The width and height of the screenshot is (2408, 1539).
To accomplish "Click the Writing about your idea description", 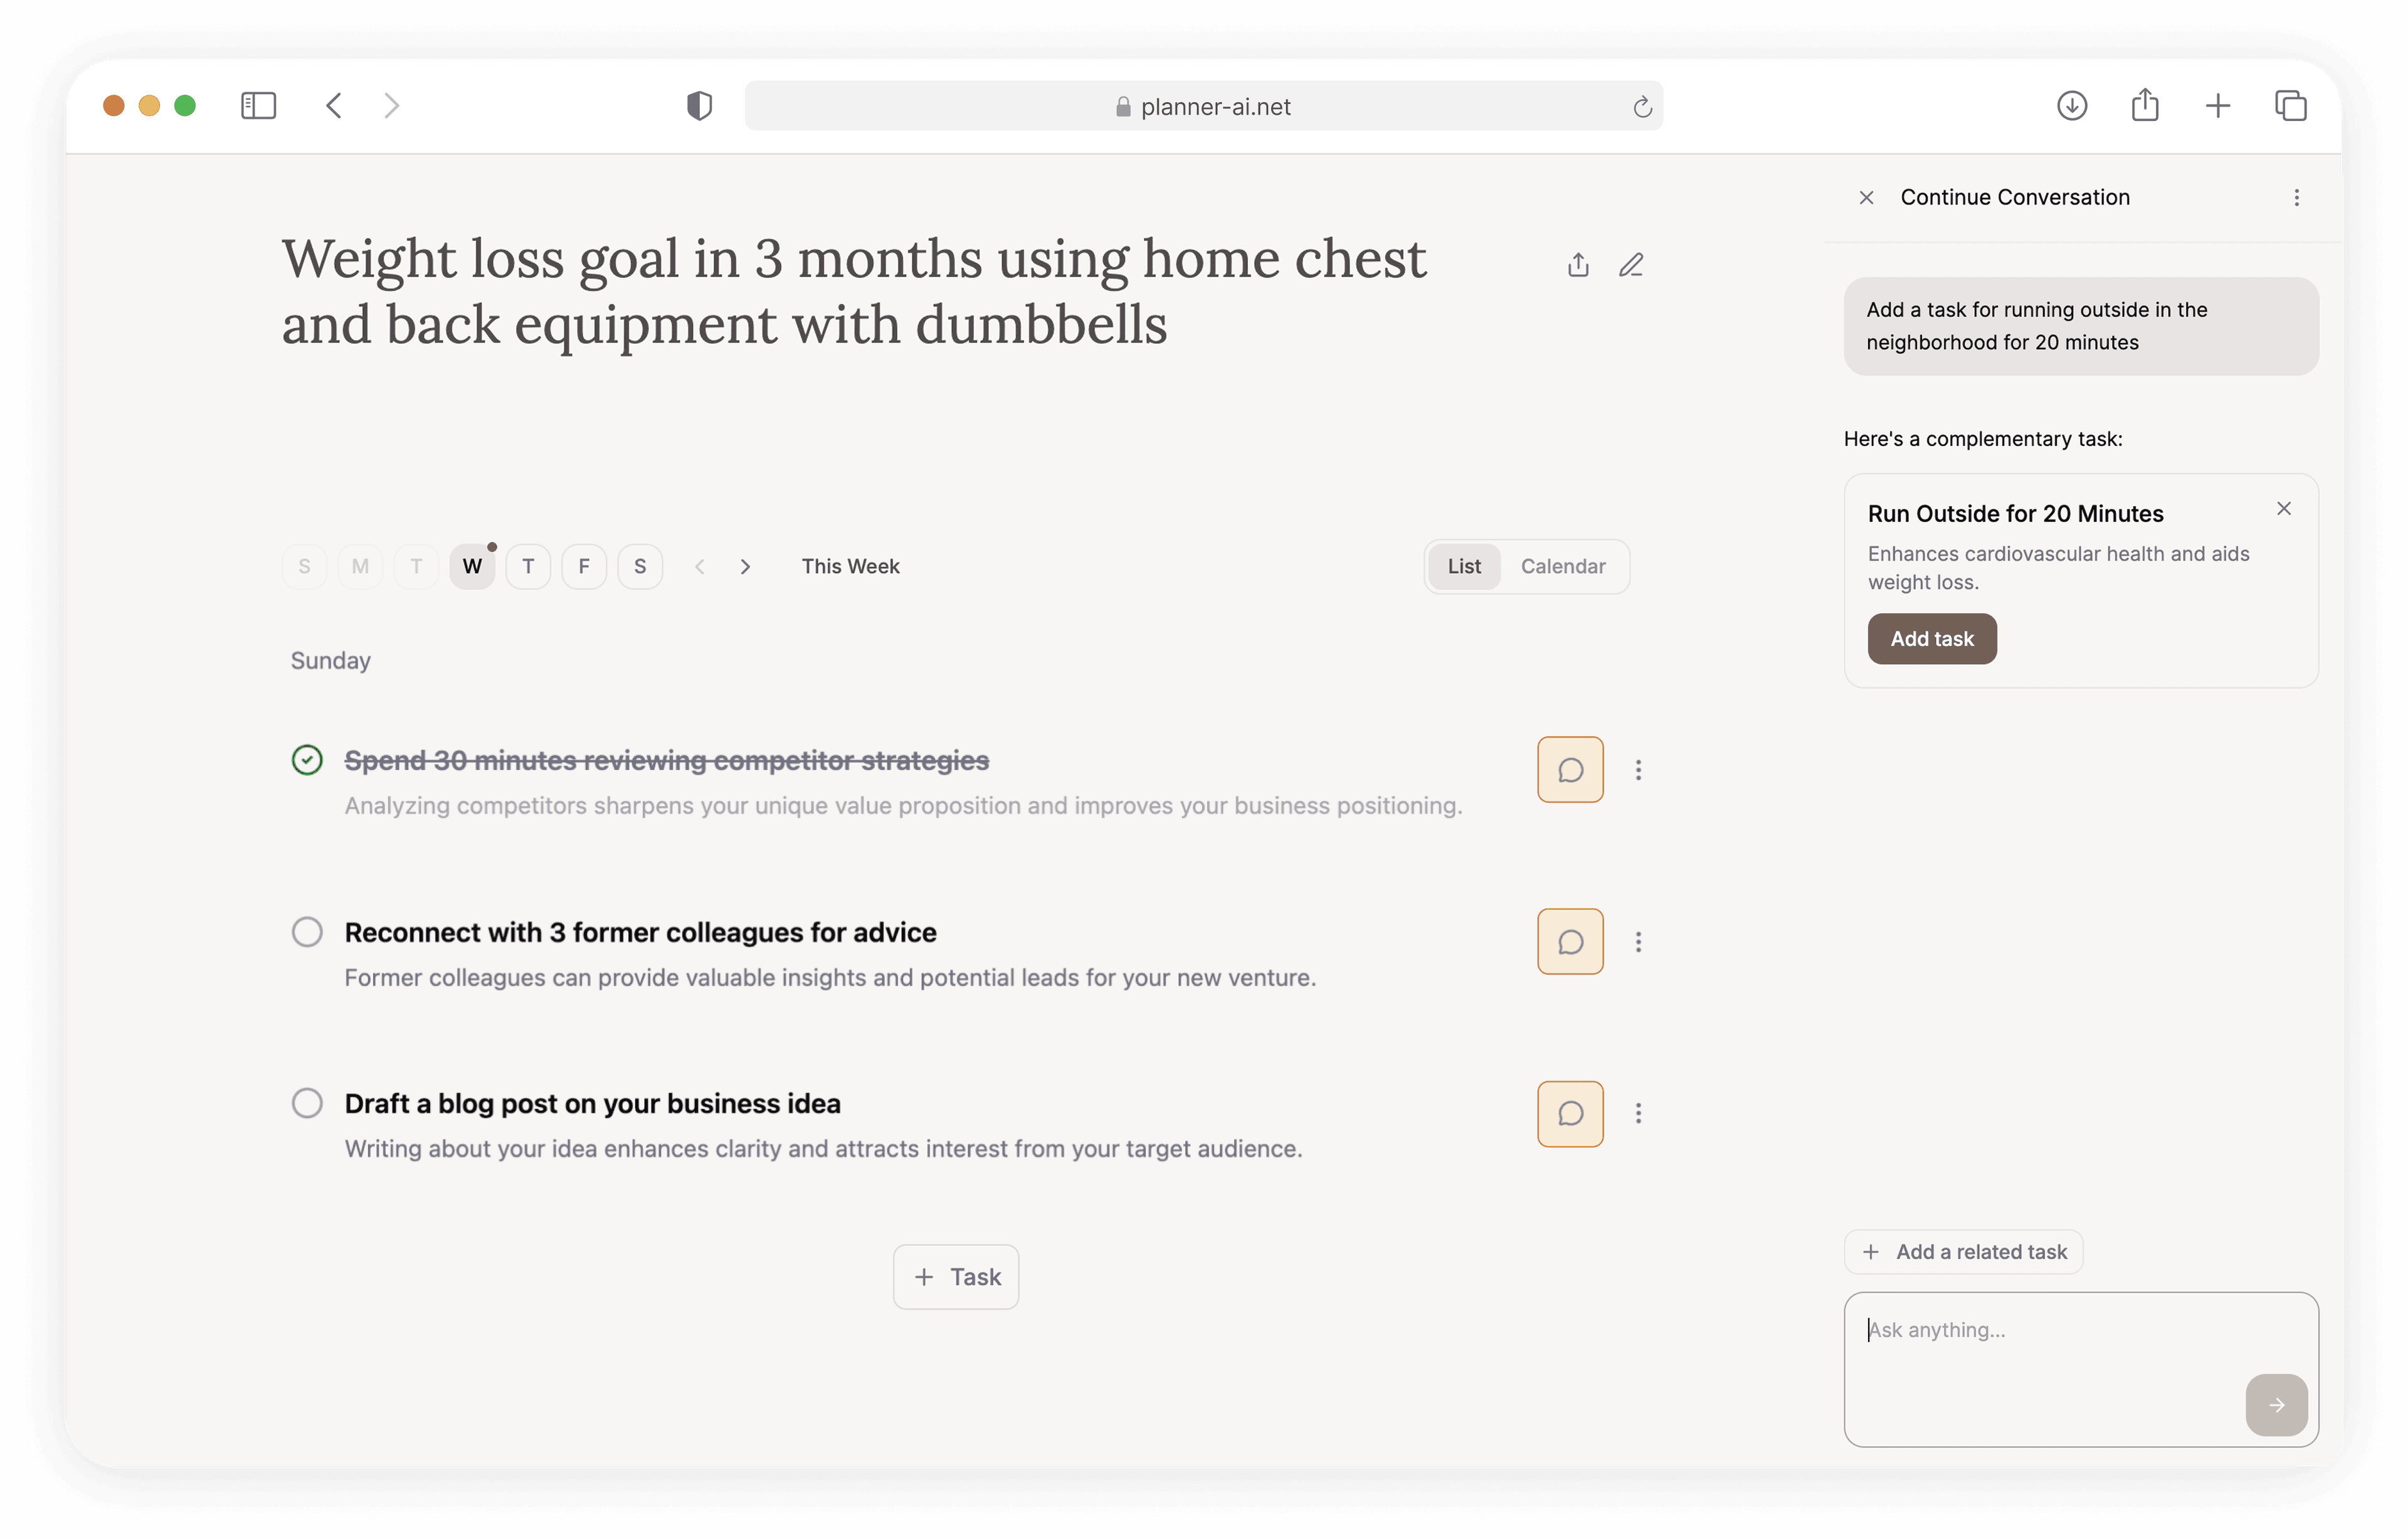I will pos(823,1148).
